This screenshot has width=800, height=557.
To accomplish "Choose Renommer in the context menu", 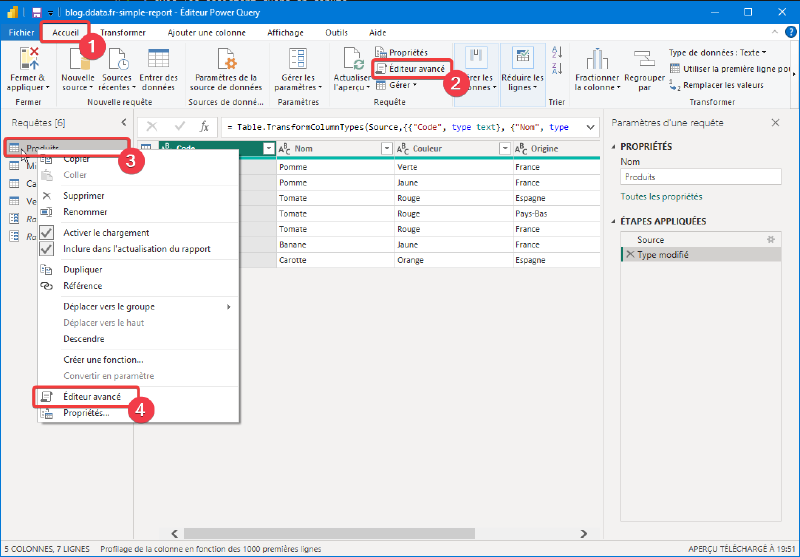I will click(x=139, y=212).
